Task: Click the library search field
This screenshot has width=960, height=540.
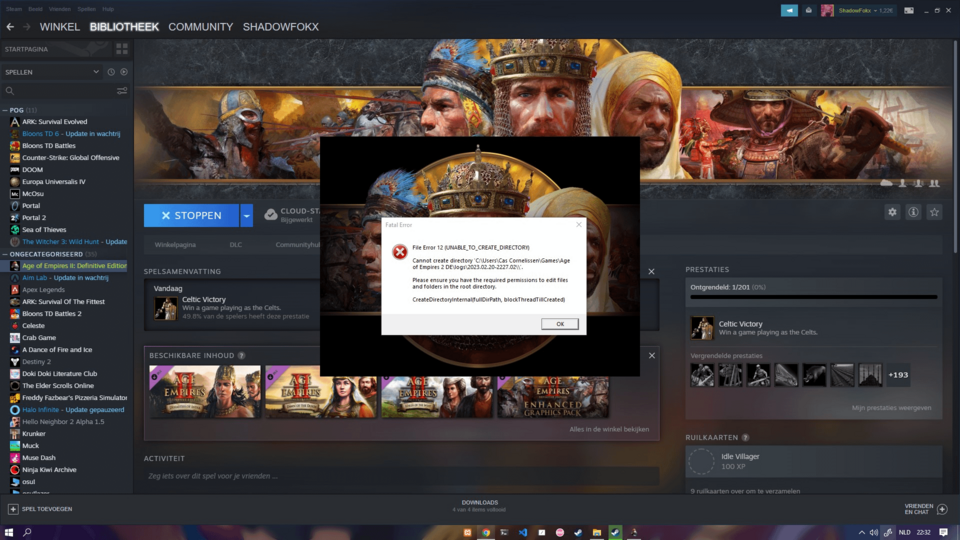Action: pyautogui.click(x=59, y=91)
